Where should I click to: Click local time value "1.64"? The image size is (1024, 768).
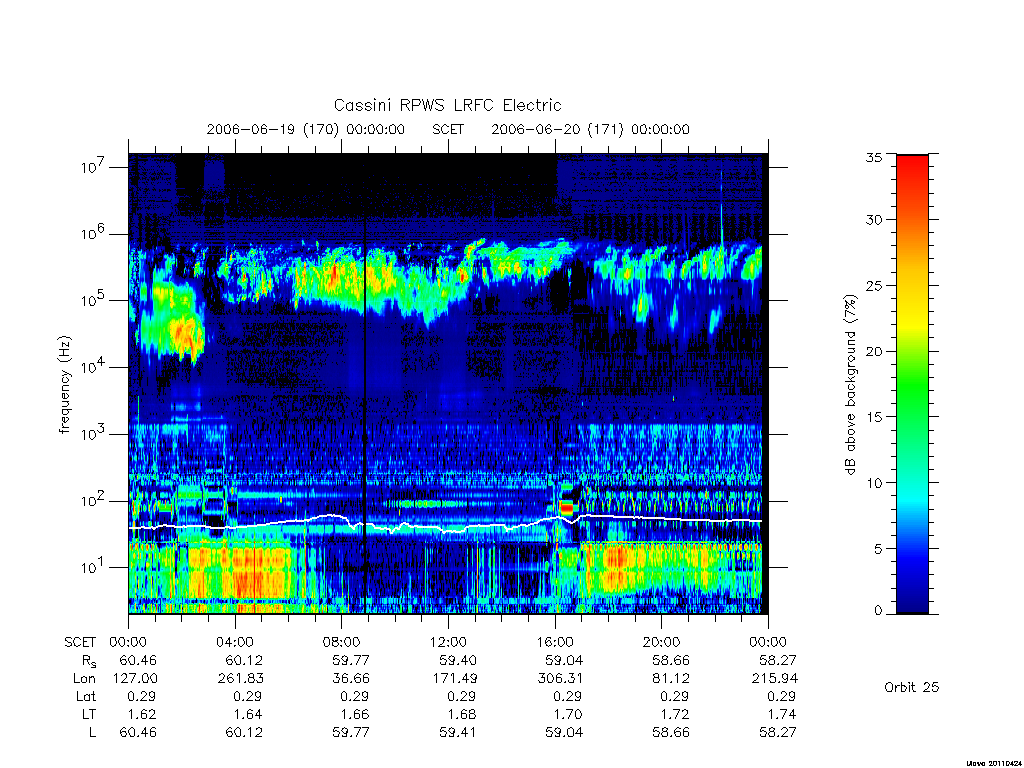point(248,714)
